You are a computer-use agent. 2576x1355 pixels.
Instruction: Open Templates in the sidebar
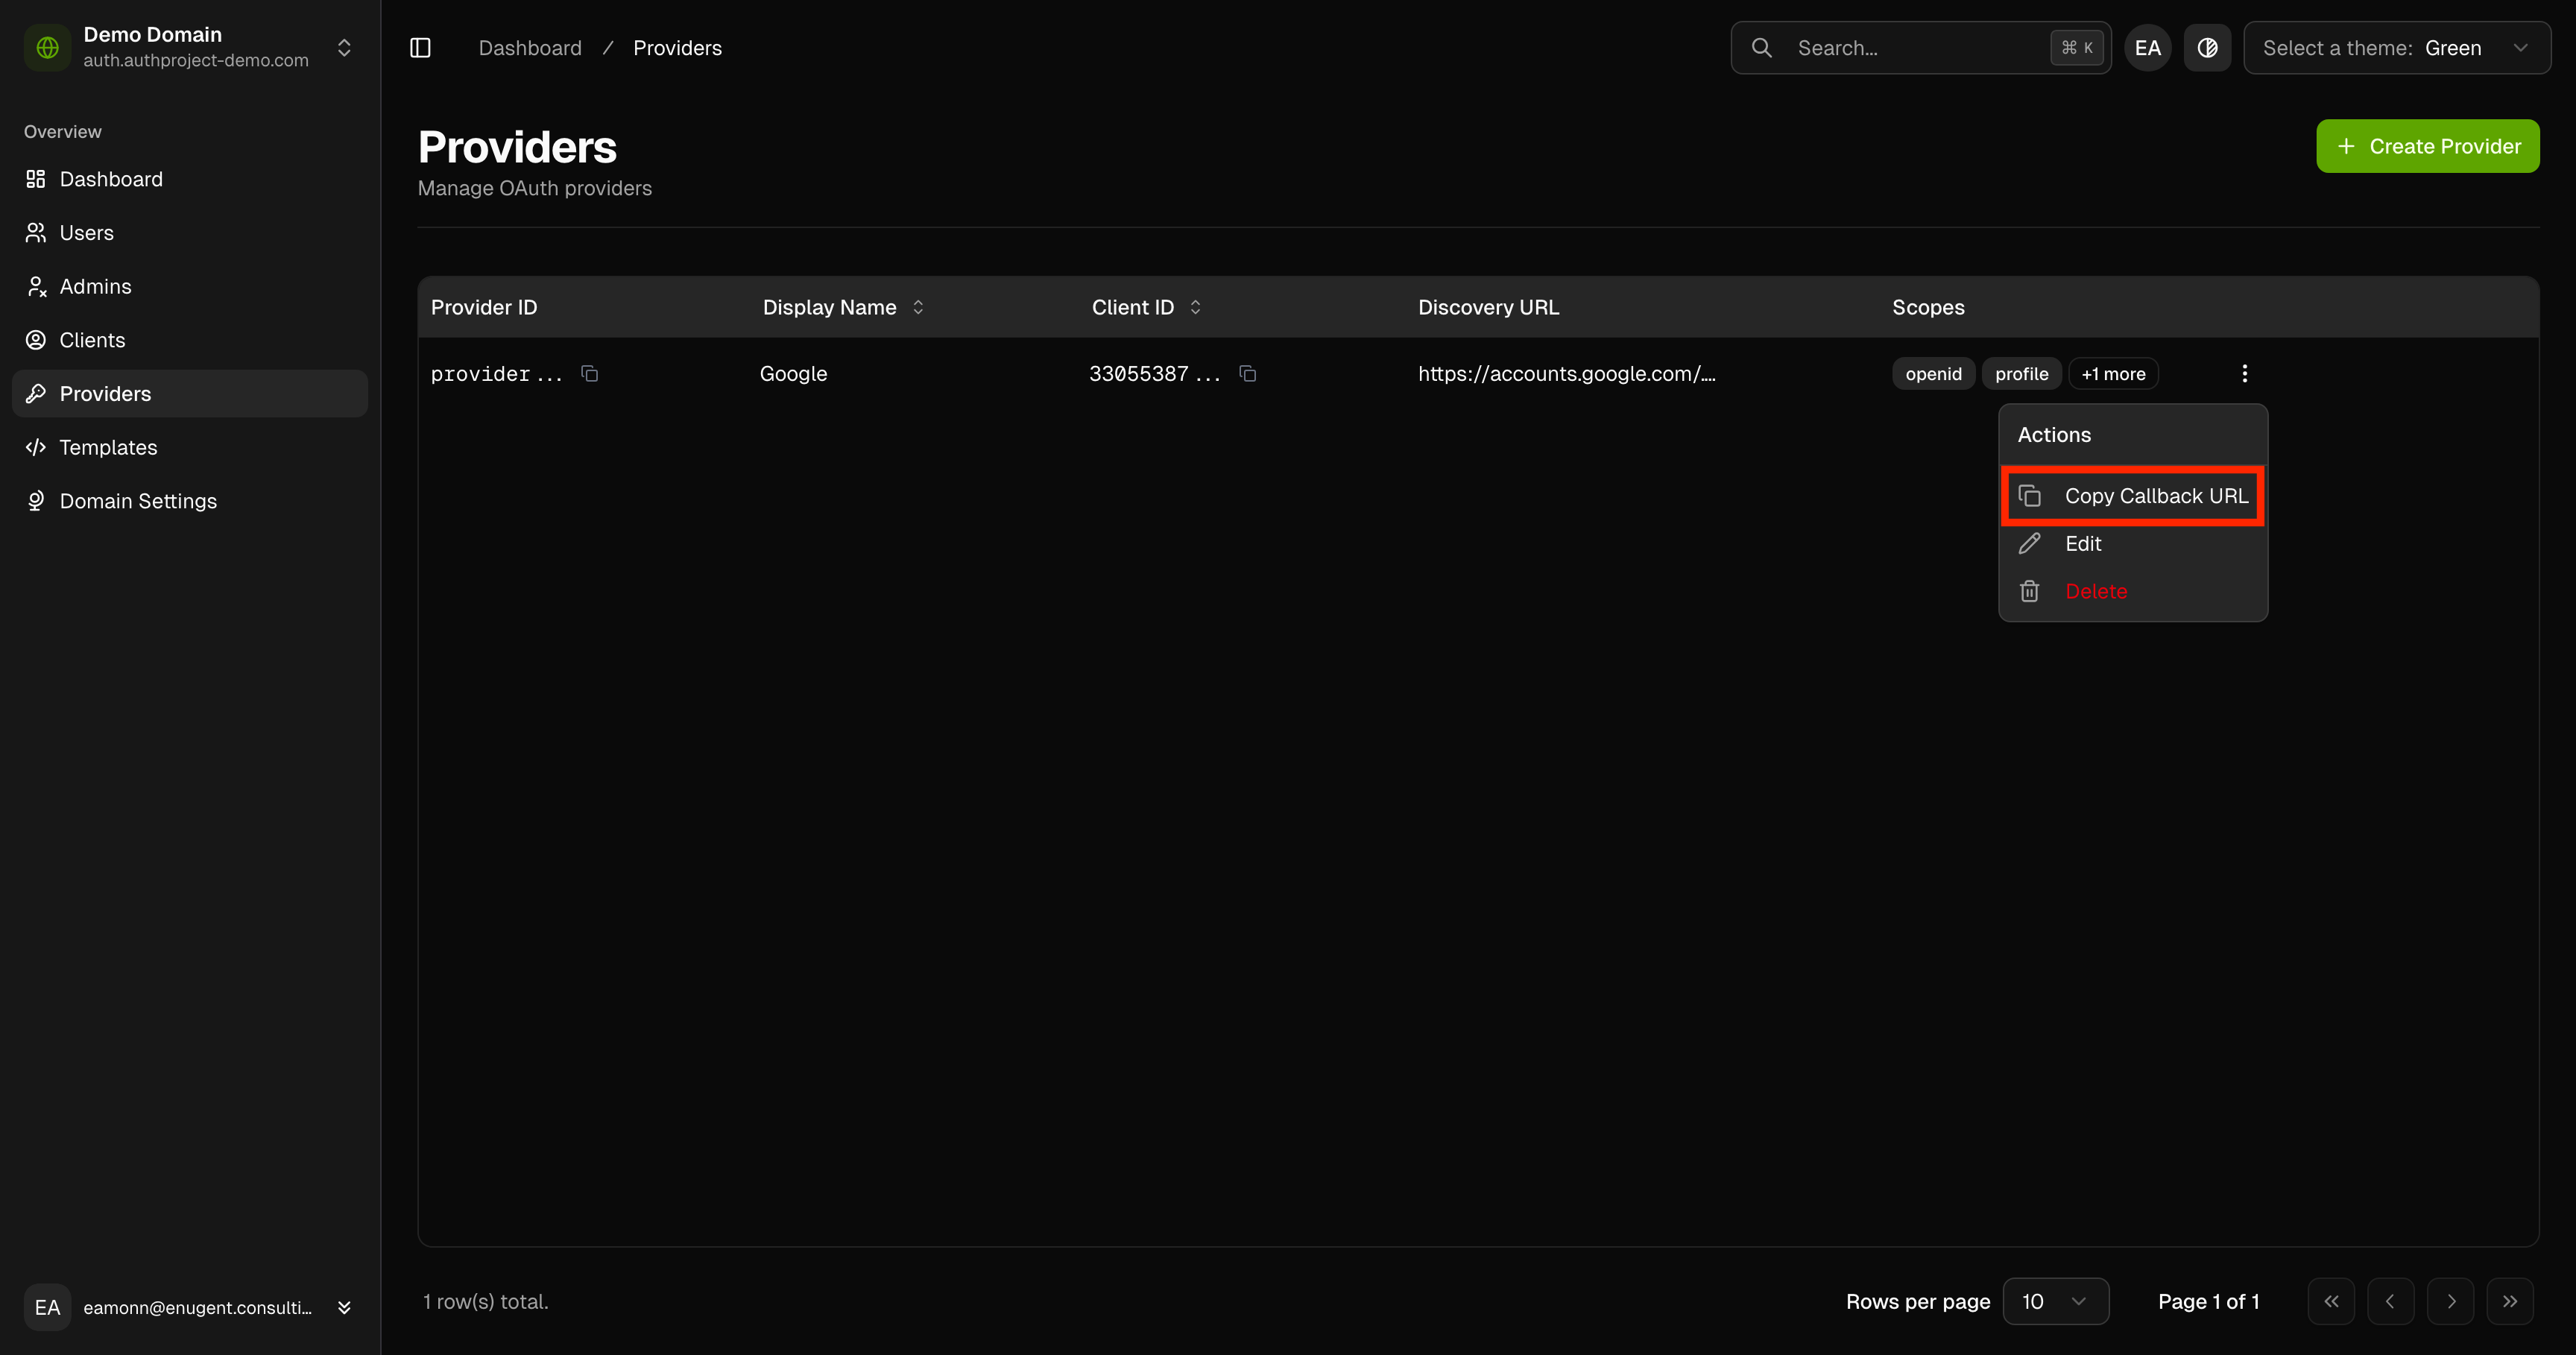point(190,447)
